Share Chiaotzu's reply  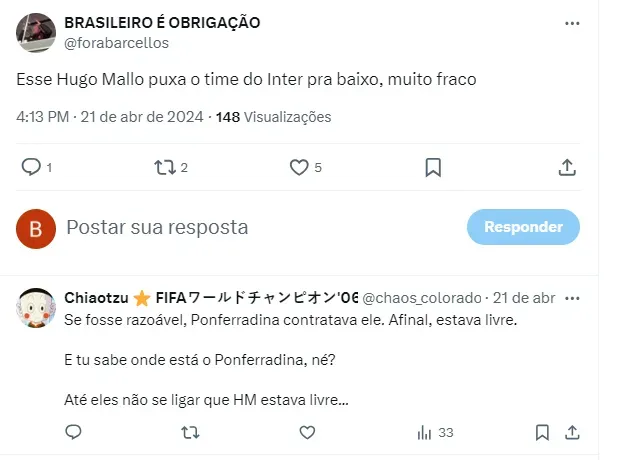click(x=572, y=432)
